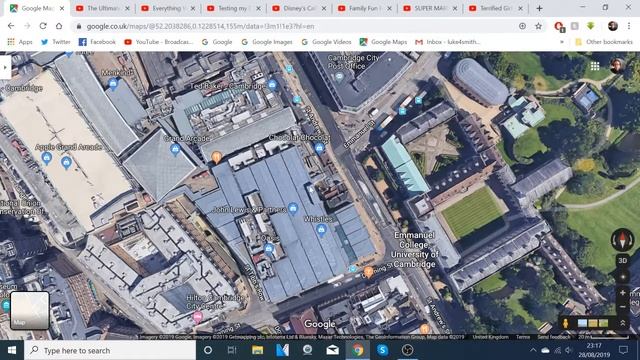Viewport: 640px width, 360px height.
Task: Open the Google apps grid icon
Action: point(595,66)
